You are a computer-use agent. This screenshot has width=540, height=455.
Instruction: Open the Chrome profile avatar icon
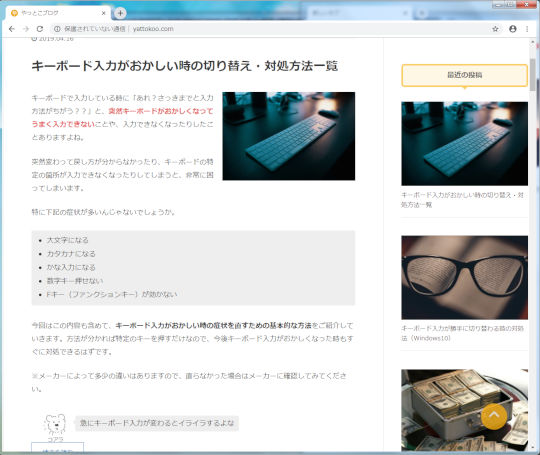coord(513,29)
